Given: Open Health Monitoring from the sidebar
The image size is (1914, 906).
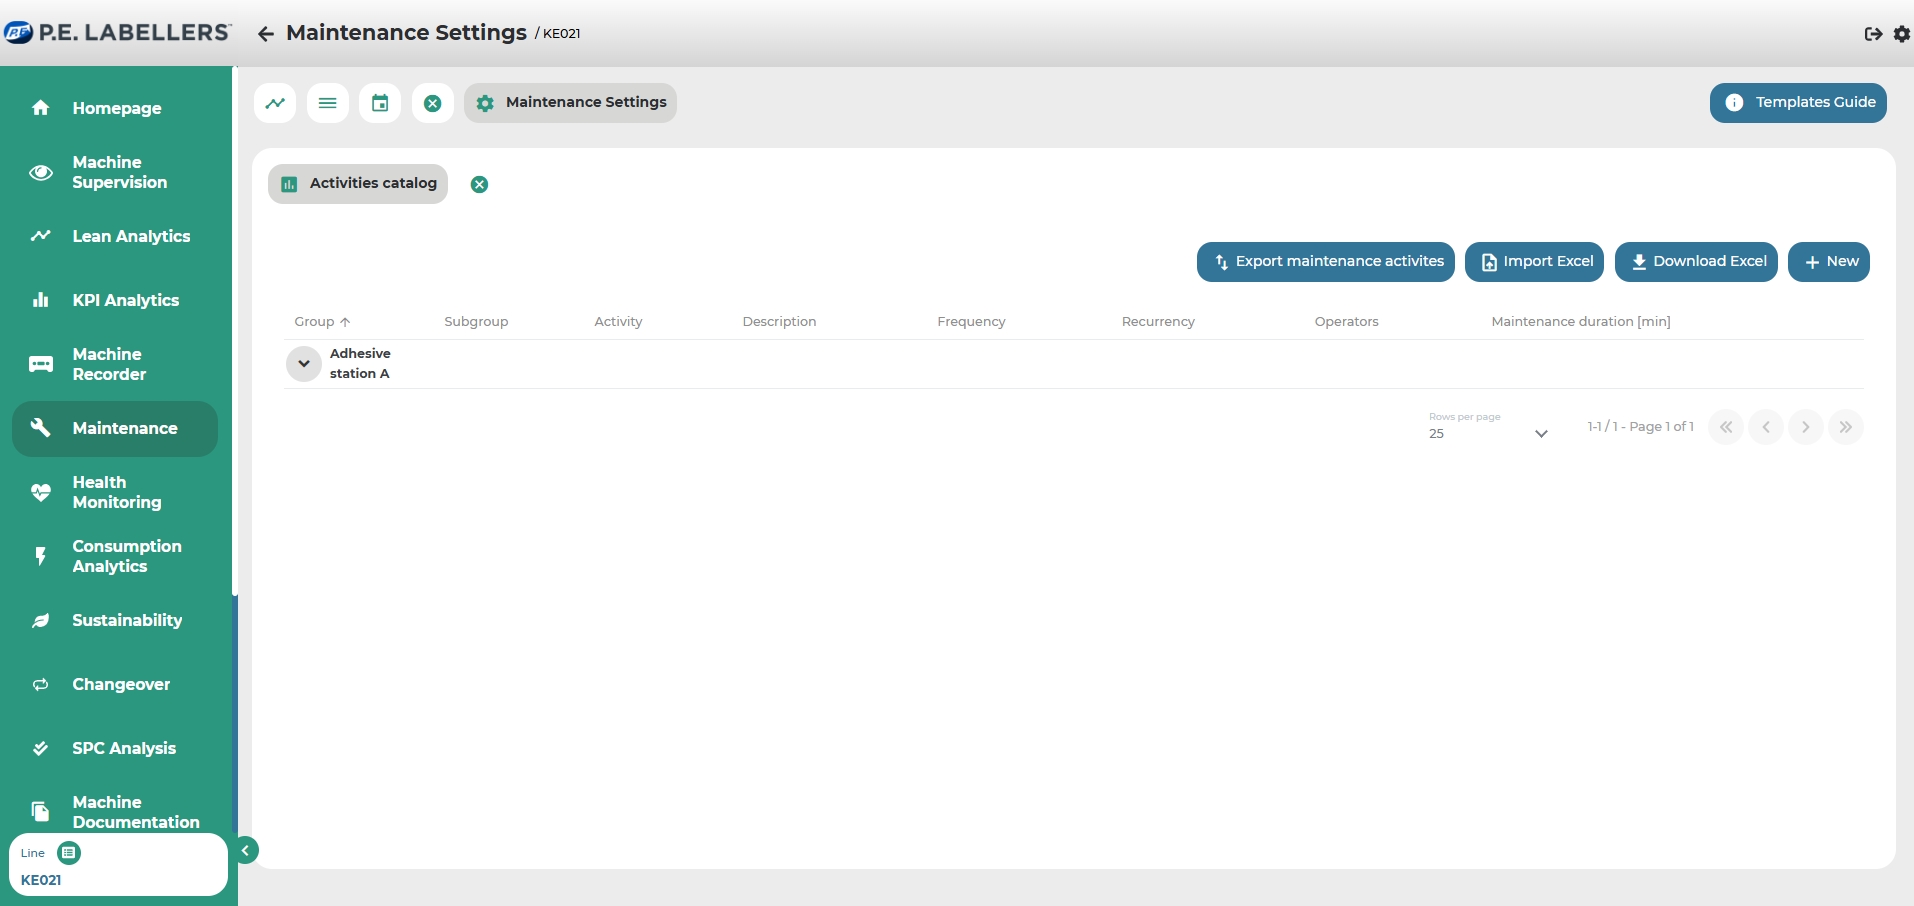Looking at the screenshot, I should click(x=116, y=492).
